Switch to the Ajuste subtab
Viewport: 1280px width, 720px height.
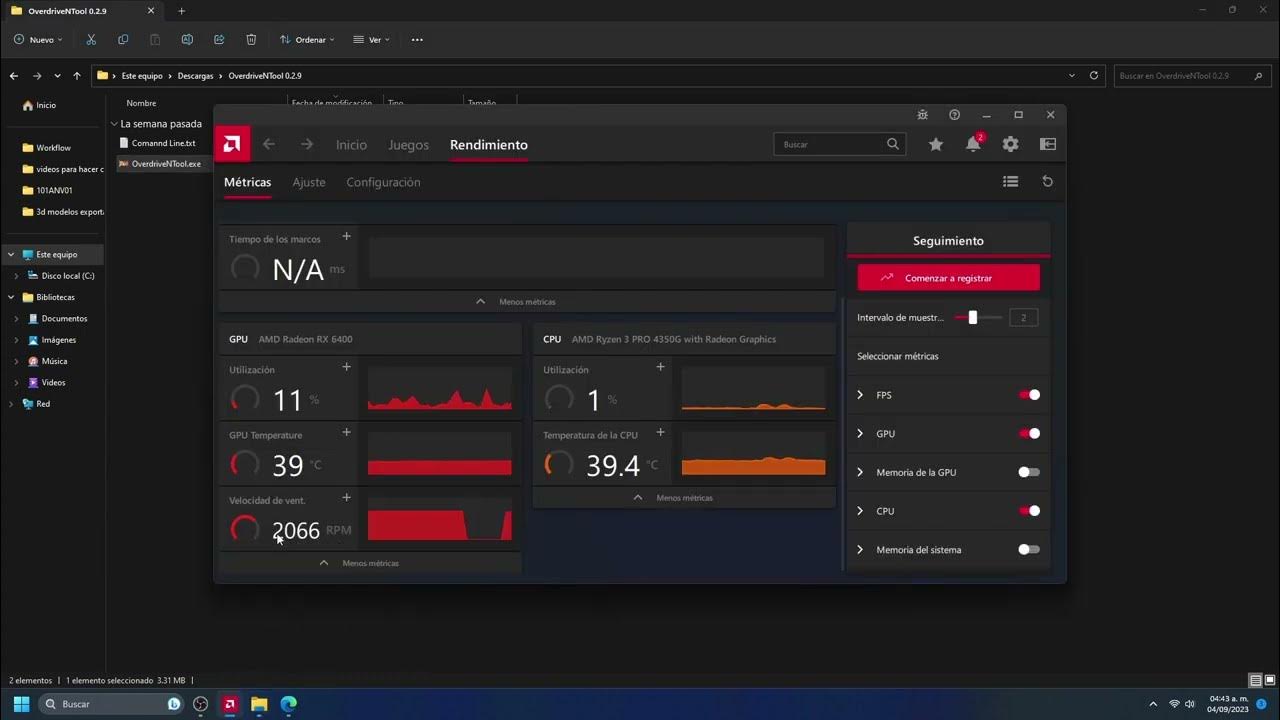click(x=309, y=182)
